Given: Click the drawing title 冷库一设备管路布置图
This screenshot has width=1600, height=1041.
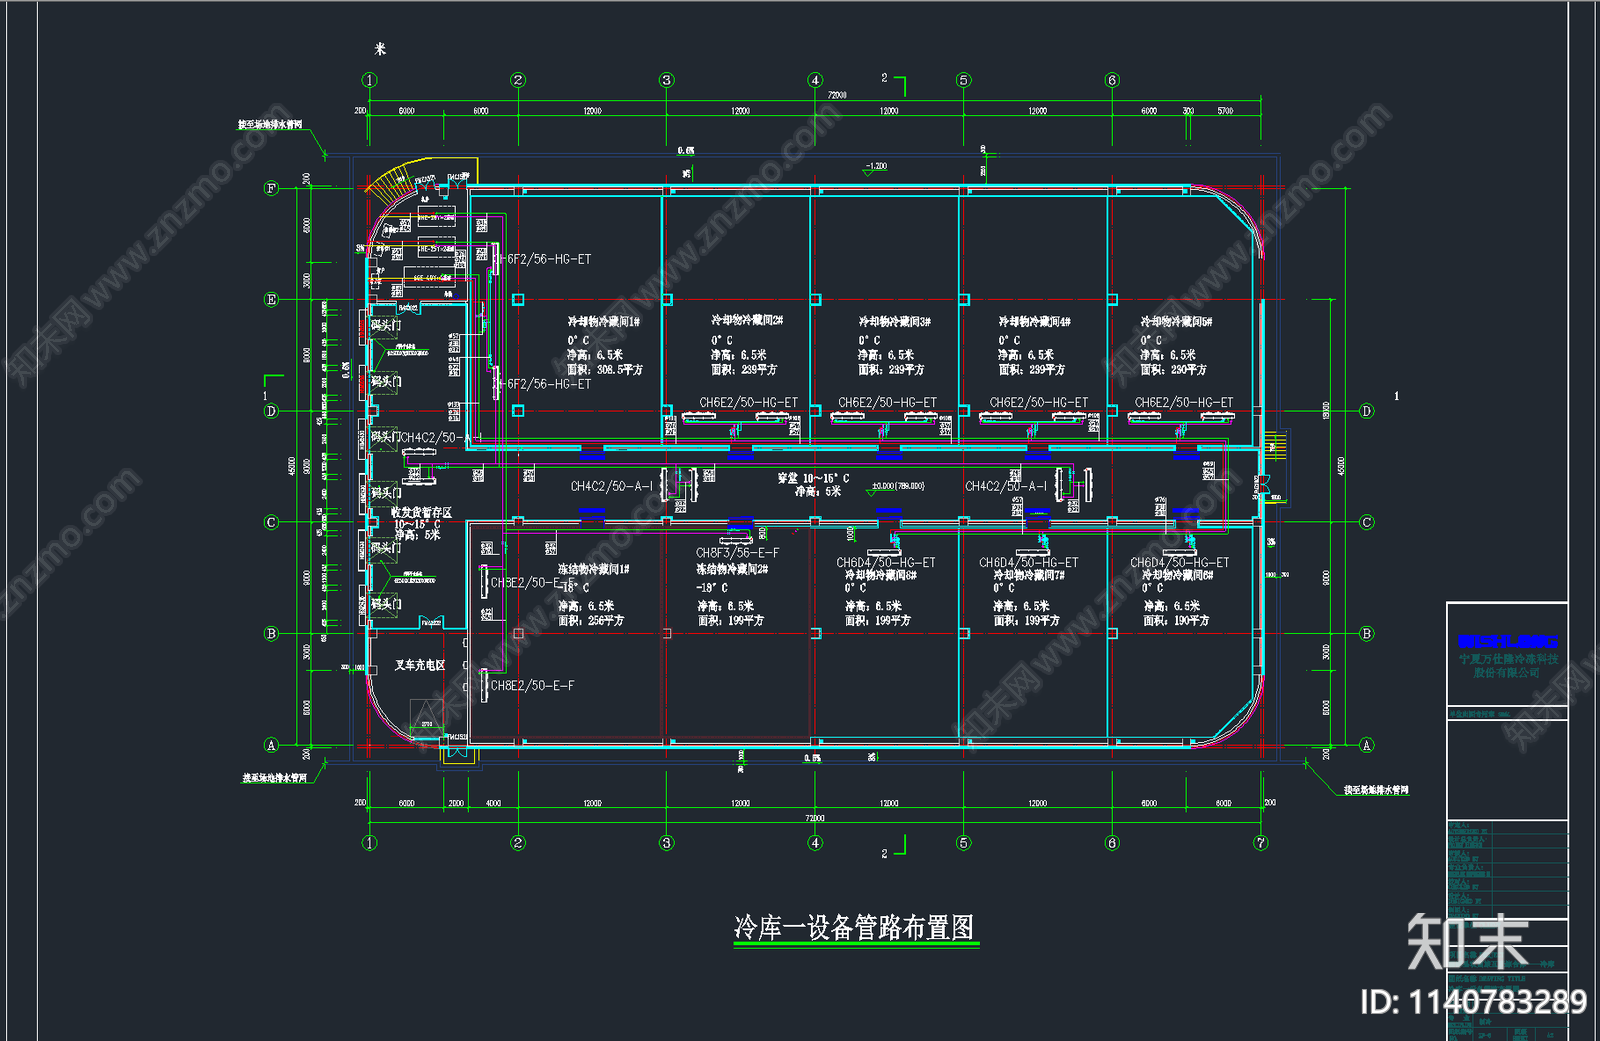Looking at the screenshot, I should click(854, 927).
